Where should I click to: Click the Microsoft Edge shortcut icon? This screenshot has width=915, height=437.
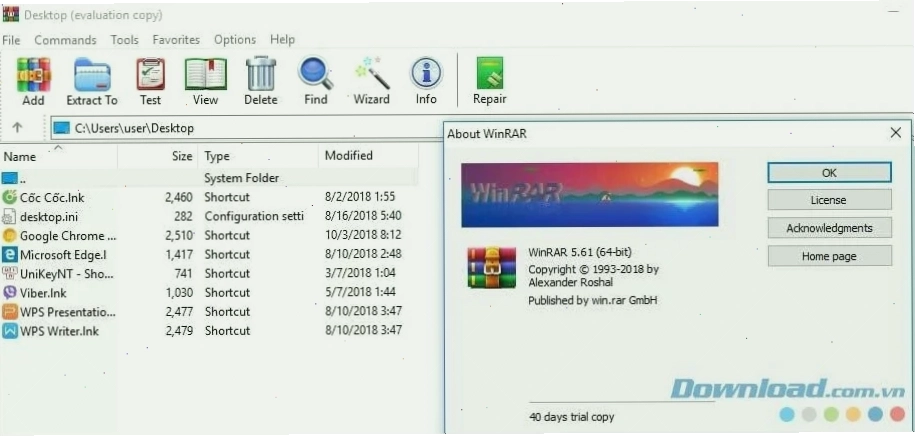(x=9, y=254)
